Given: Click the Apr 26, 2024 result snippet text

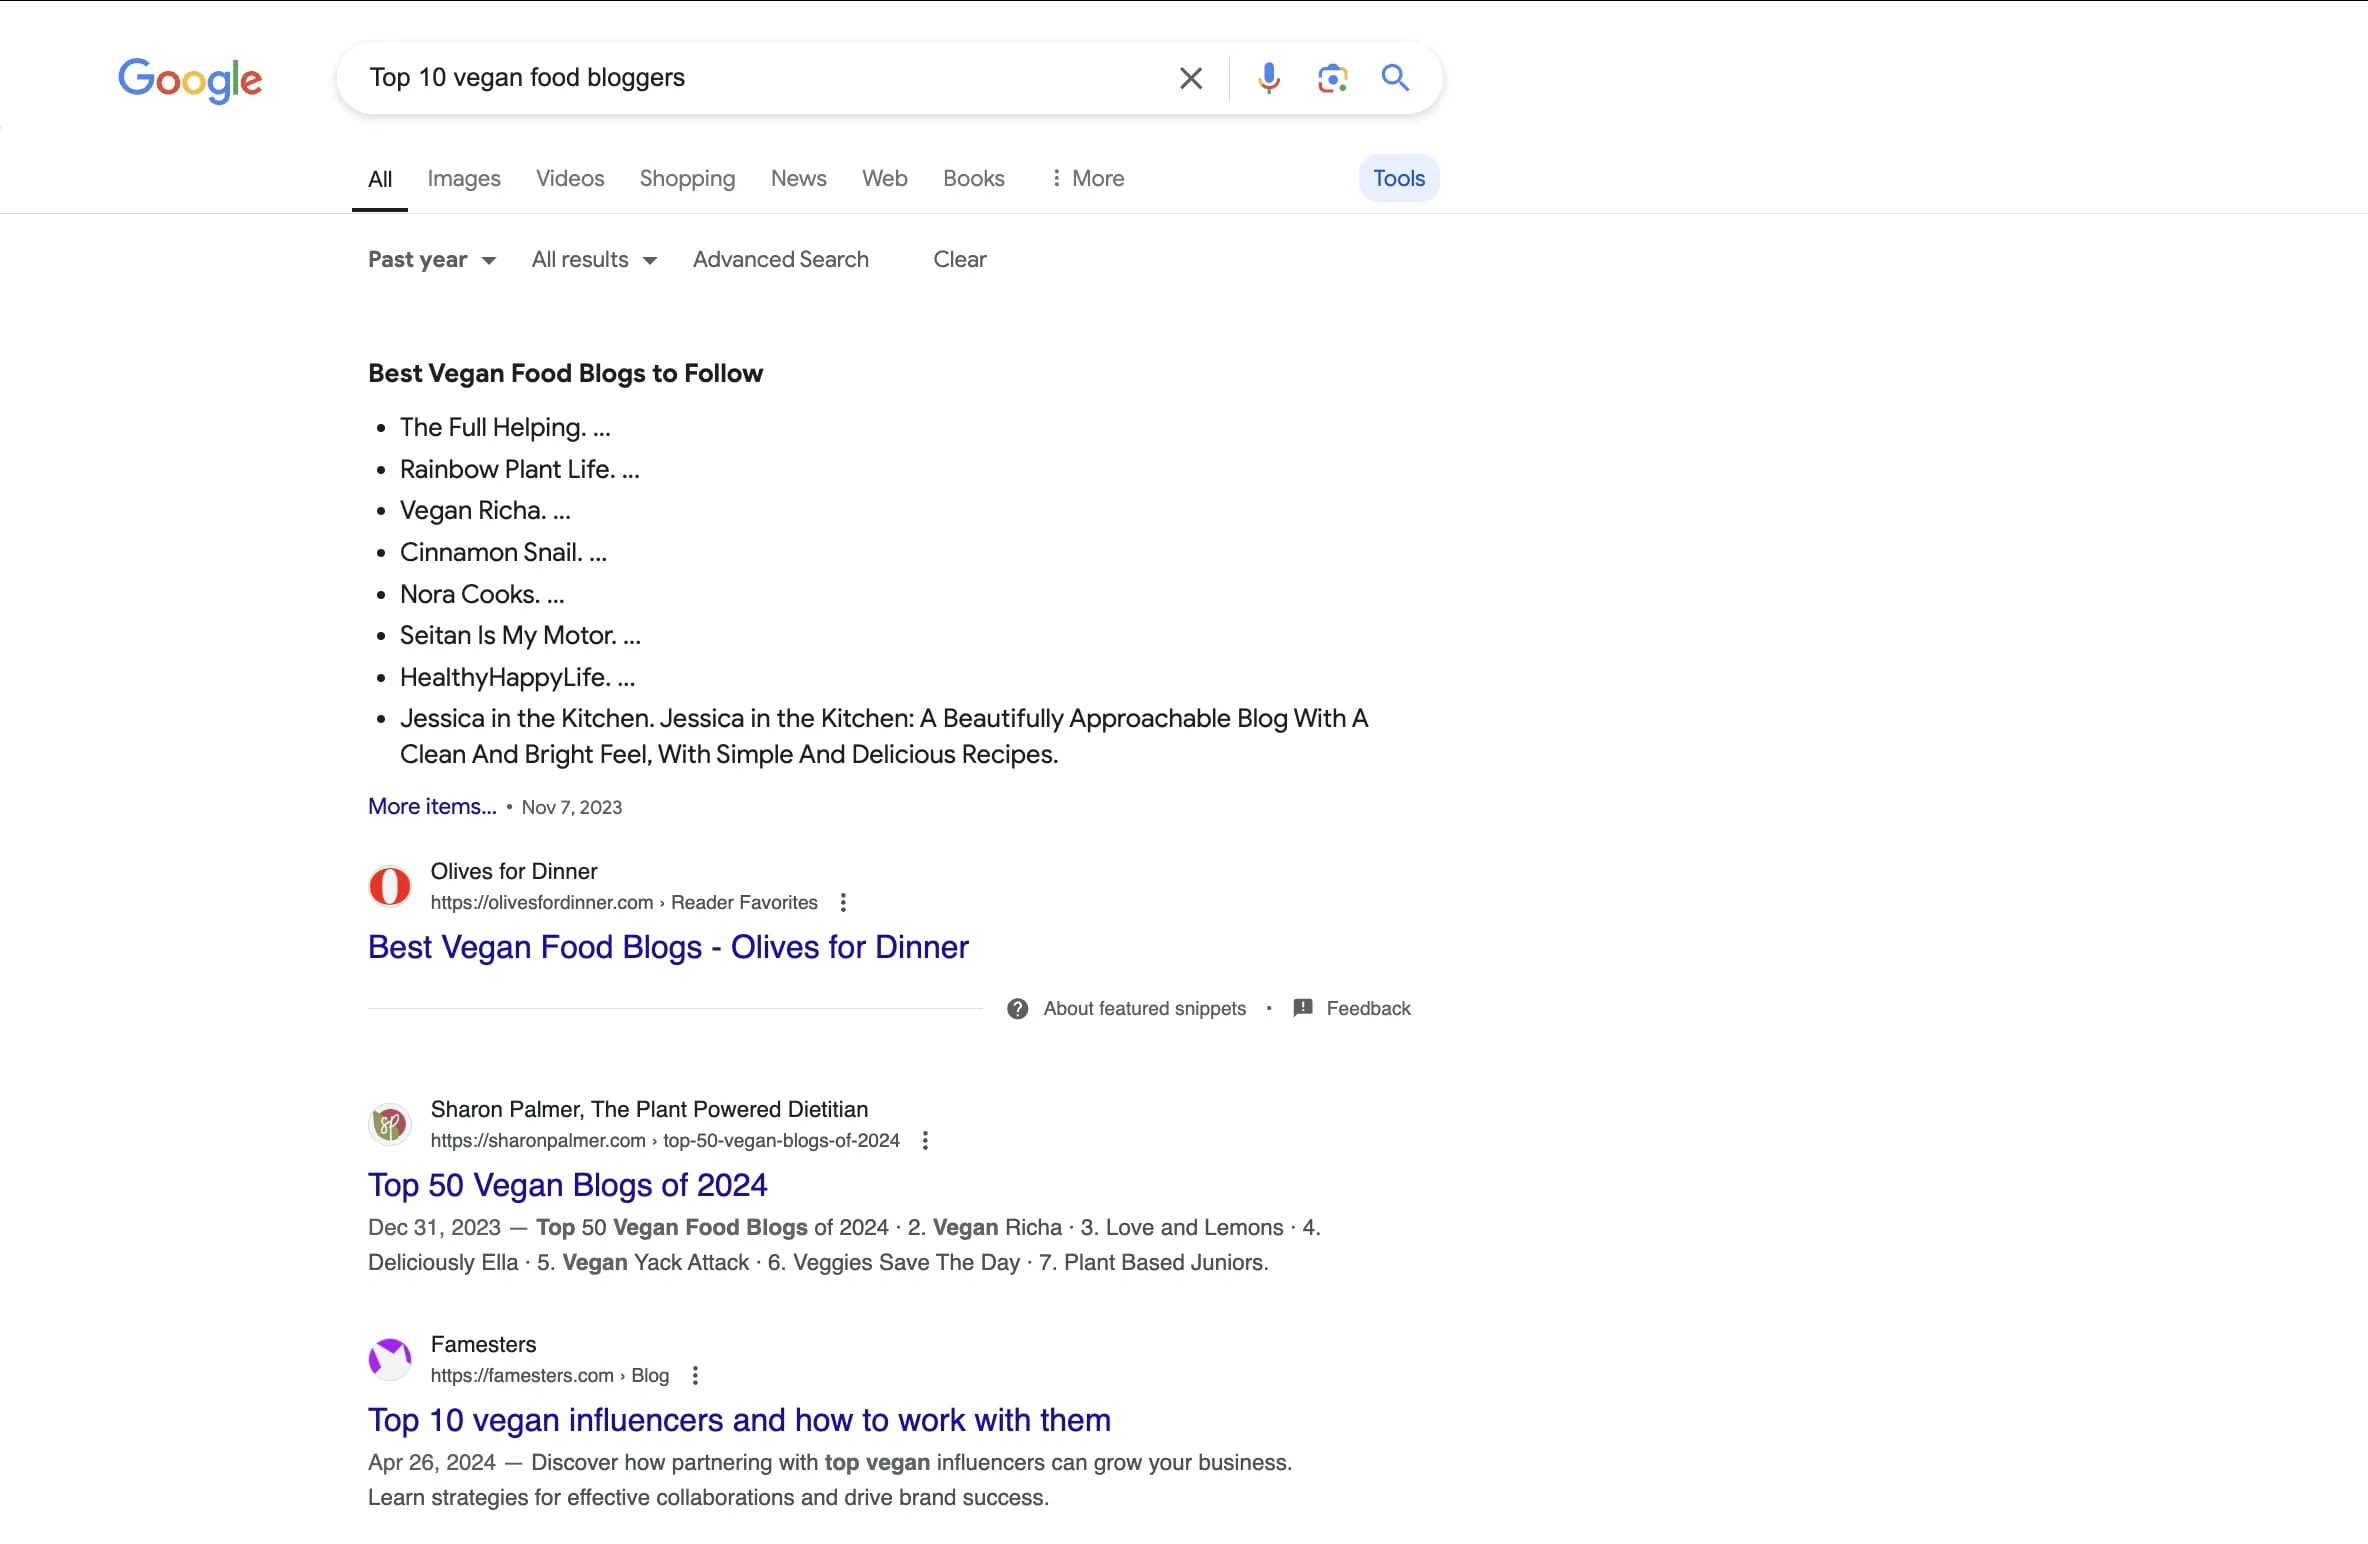Looking at the screenshot, I should 830,1481.
